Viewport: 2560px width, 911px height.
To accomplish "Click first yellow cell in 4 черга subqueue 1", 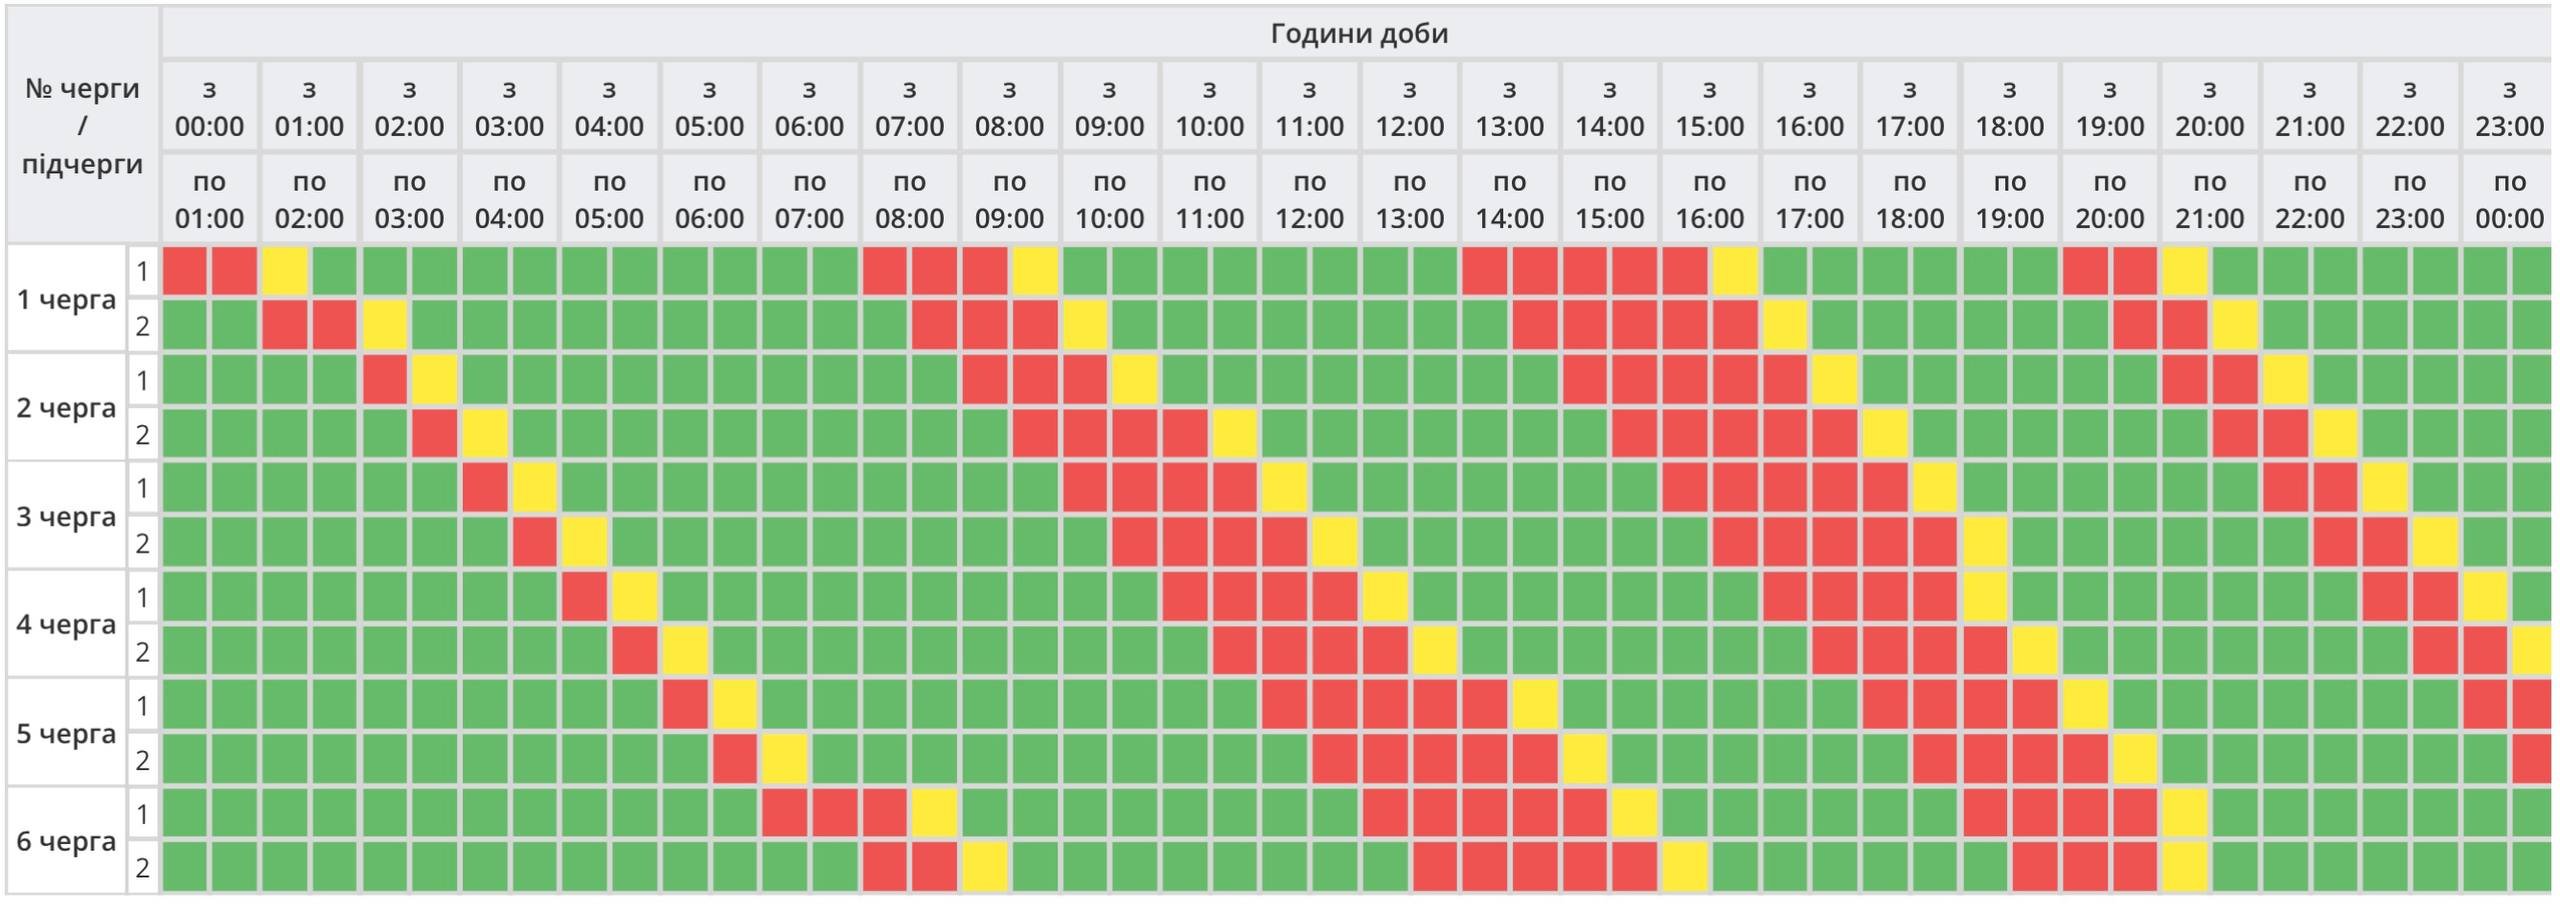I will 635,597.
